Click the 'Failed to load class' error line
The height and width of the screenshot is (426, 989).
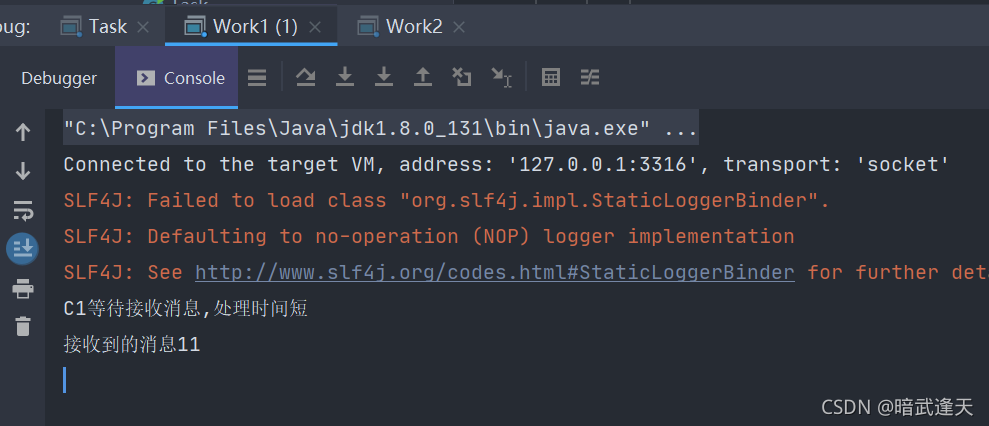(x=447, y=201)
